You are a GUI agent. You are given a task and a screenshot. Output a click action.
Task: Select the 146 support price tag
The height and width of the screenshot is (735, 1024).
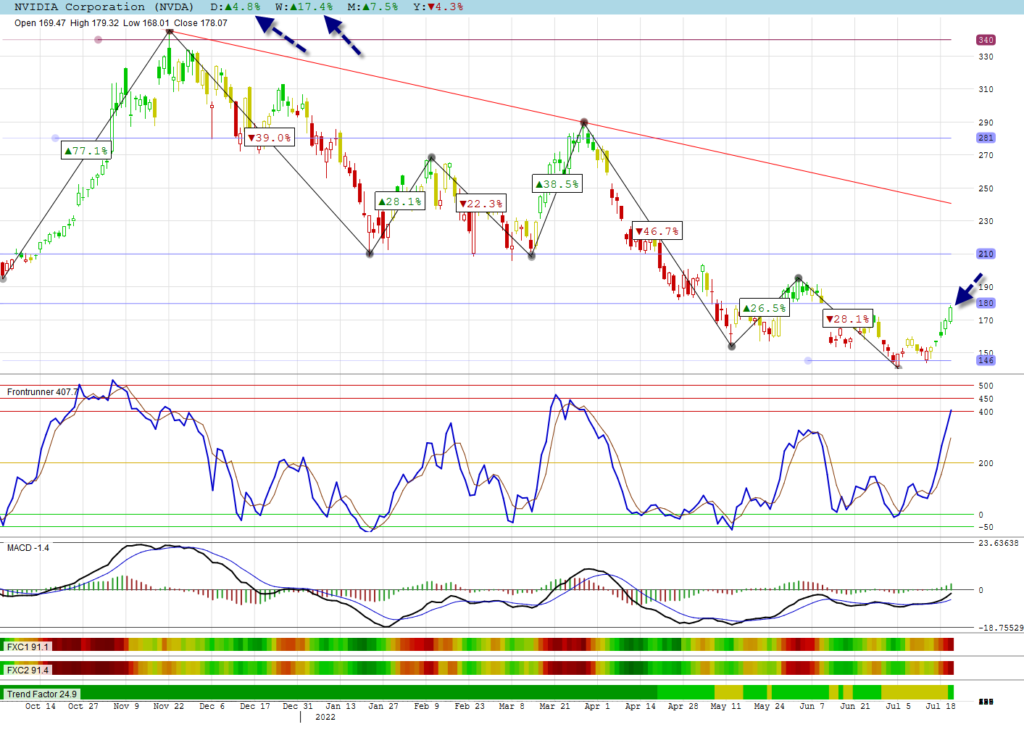point(985,360)
